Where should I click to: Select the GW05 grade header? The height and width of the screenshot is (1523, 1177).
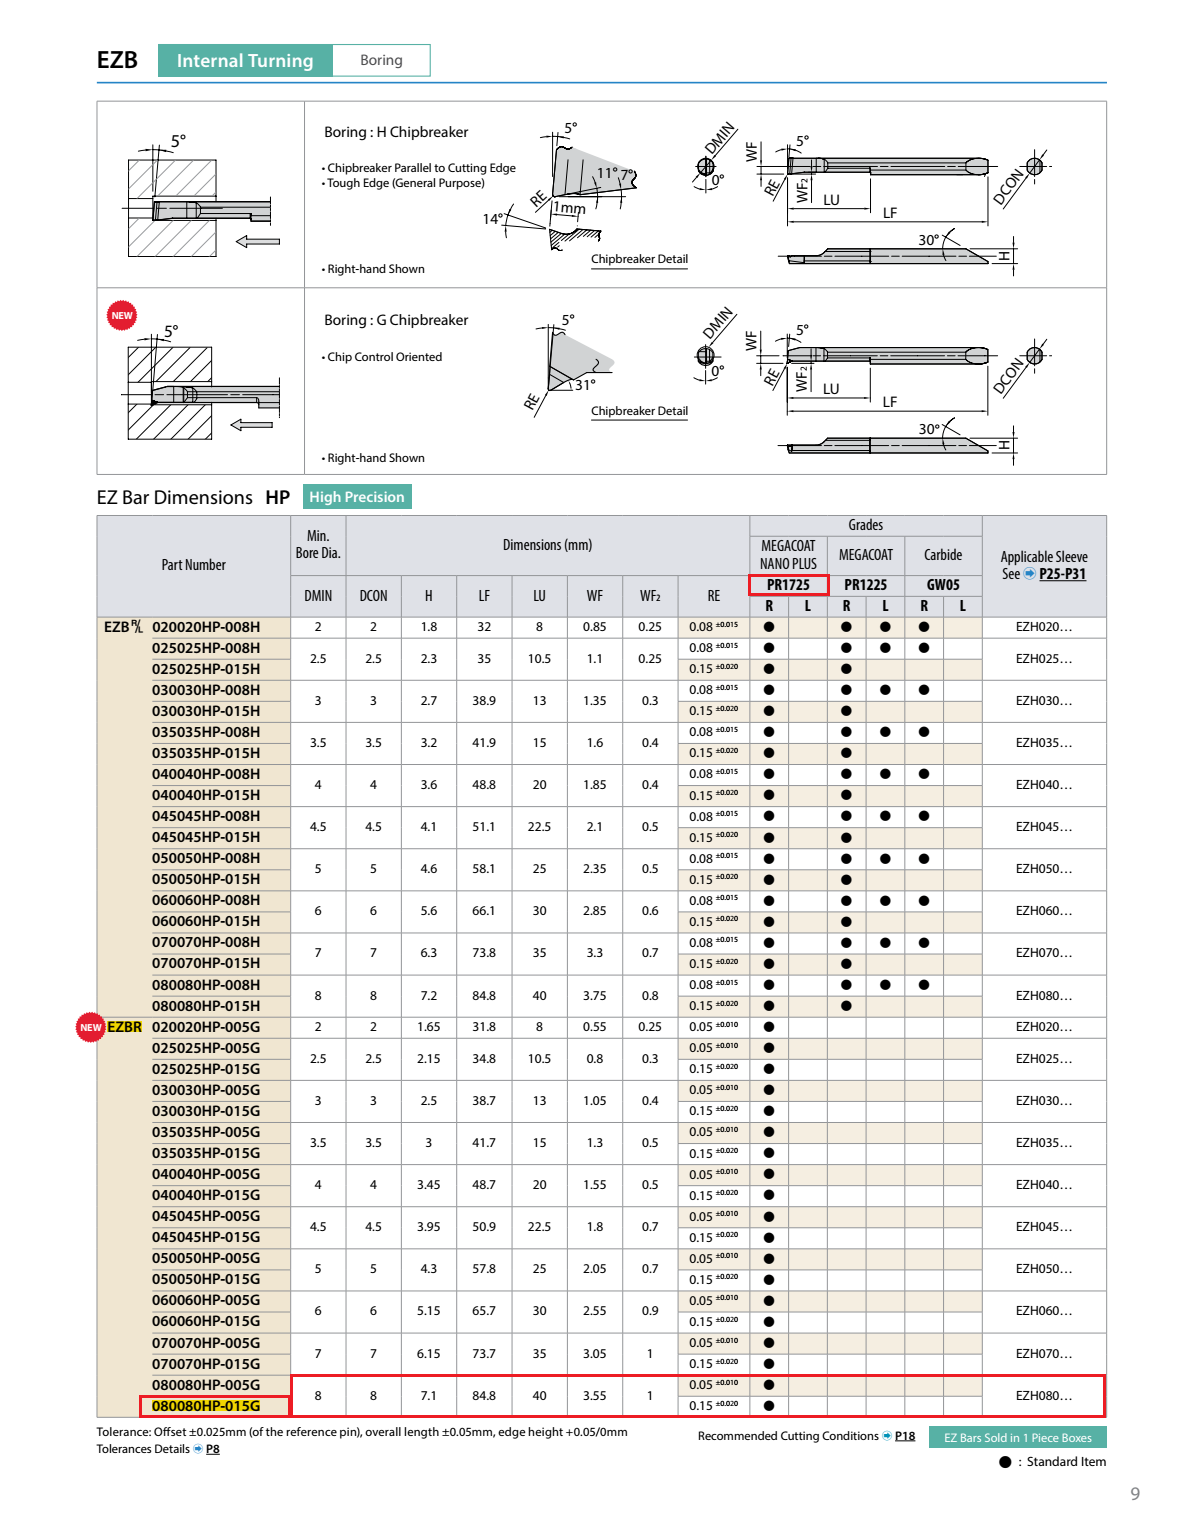pos(943,585)
